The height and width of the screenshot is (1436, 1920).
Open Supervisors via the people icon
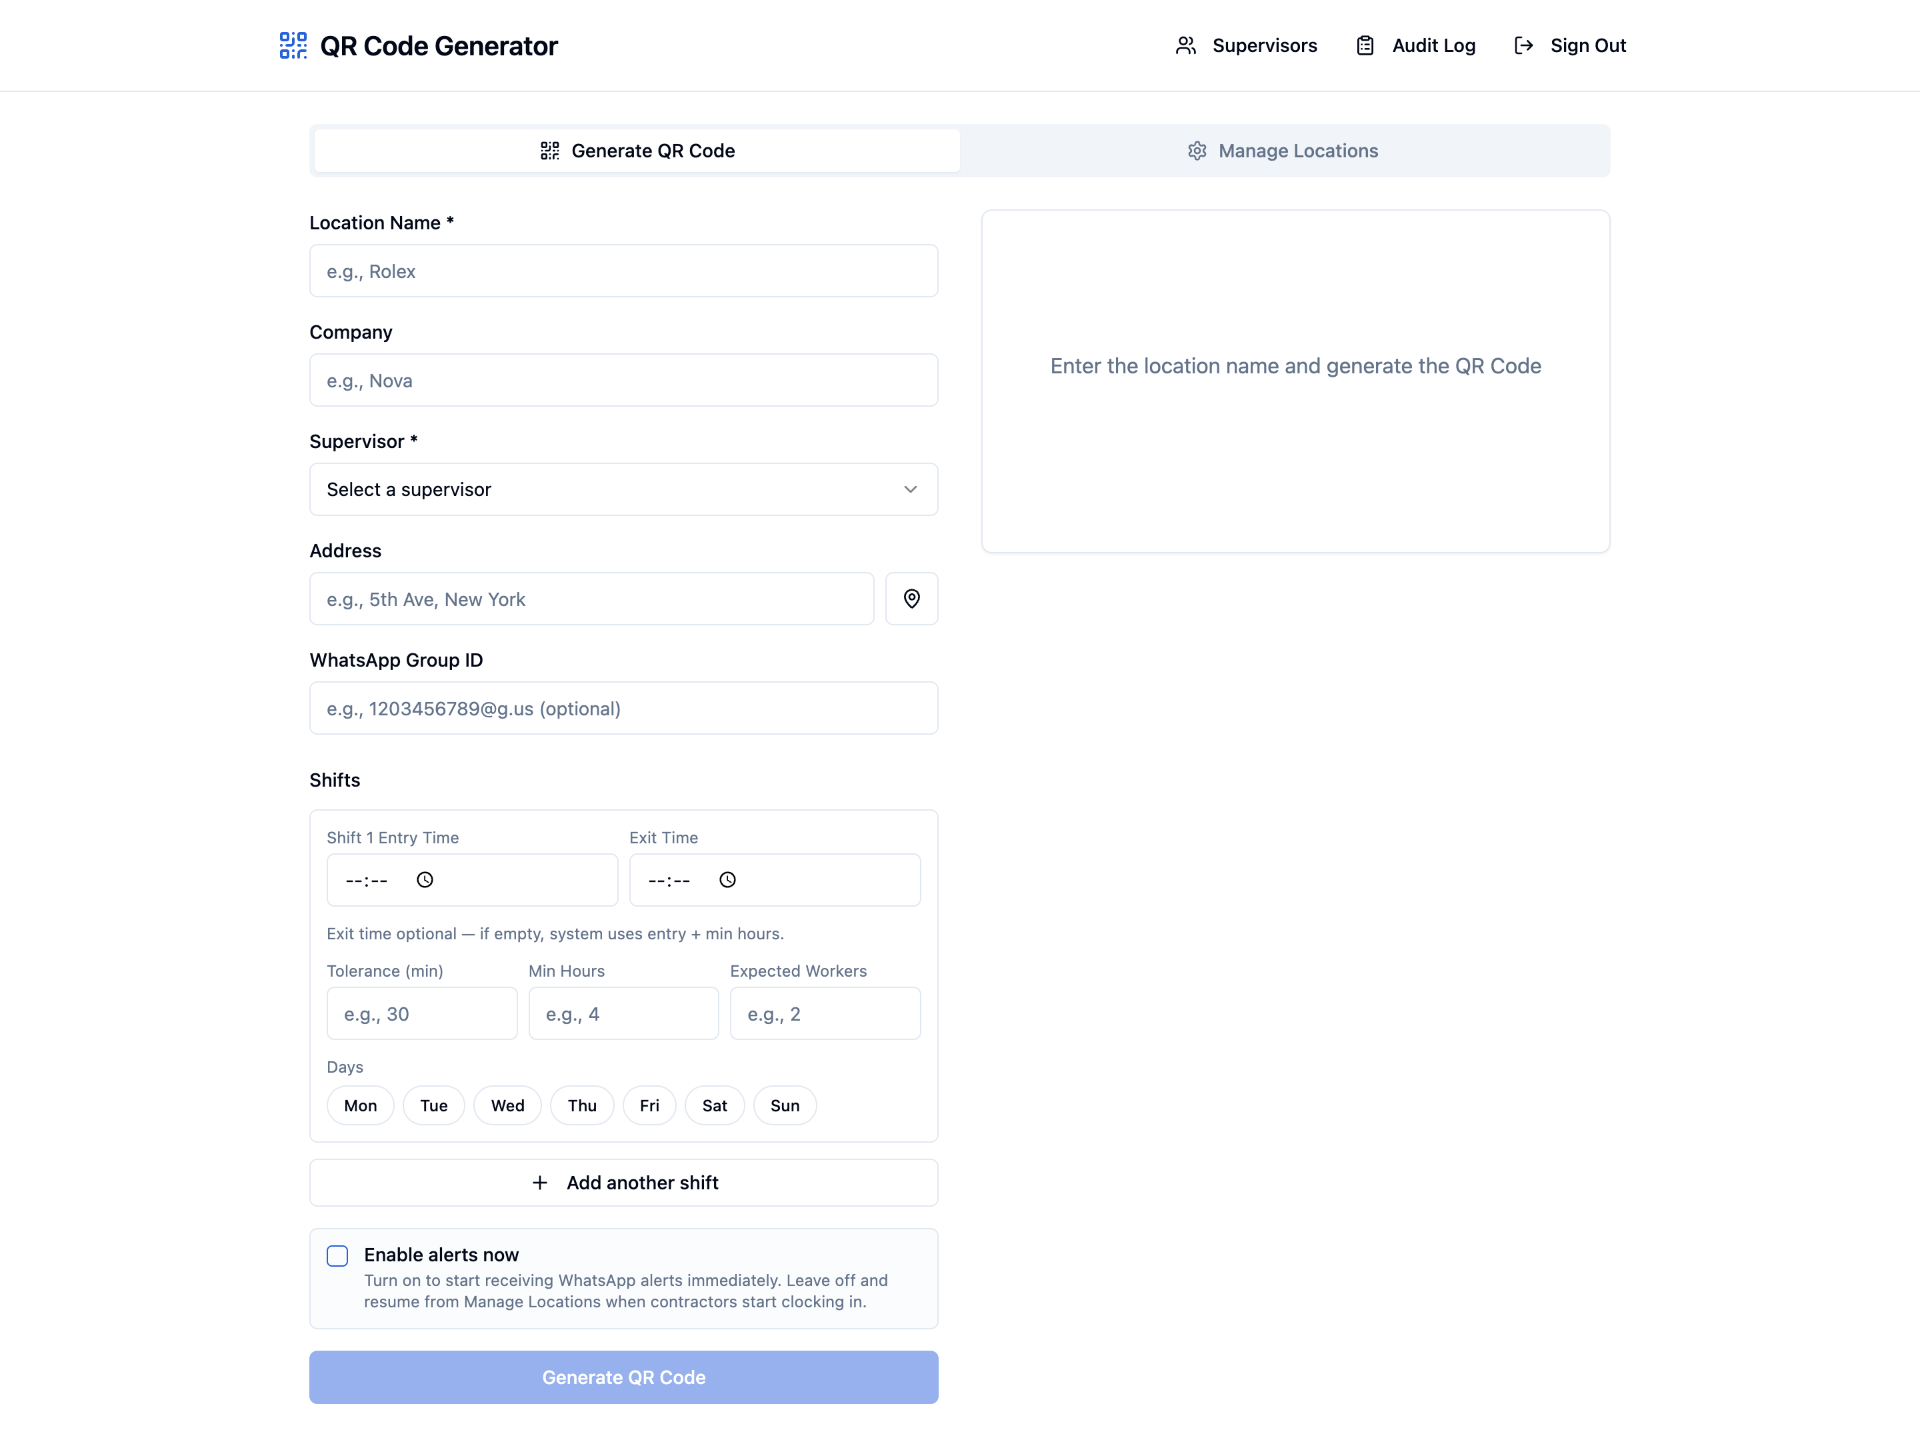click(x=1186, y=45)
